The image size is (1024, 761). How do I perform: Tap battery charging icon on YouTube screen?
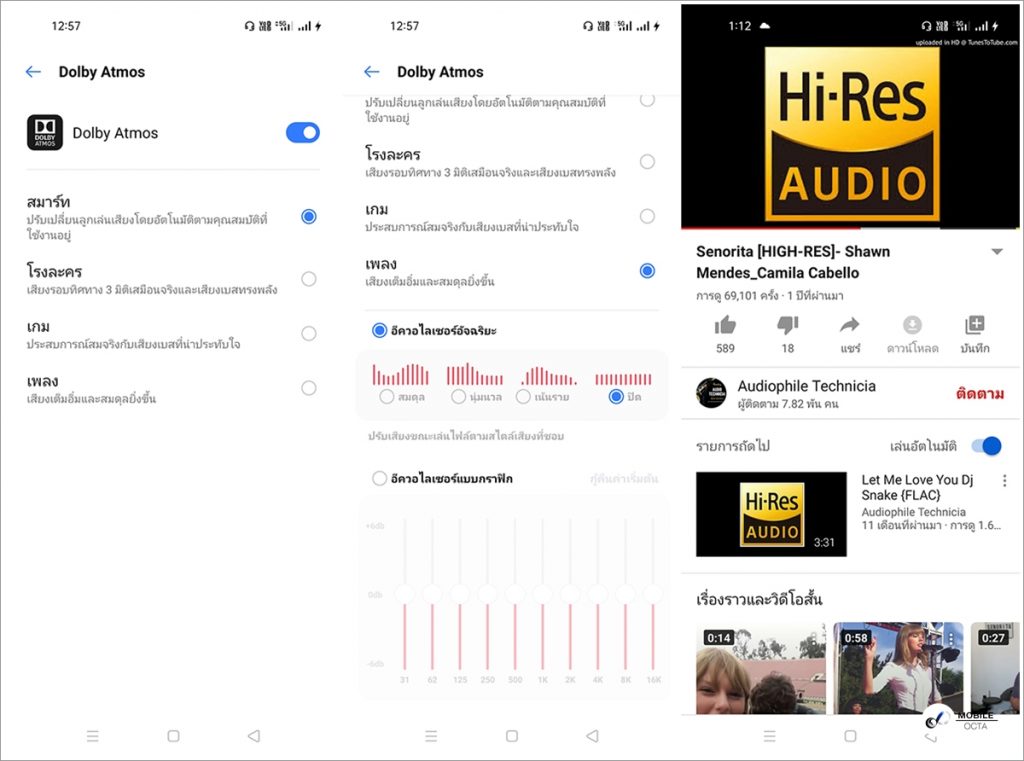coord(995,26)
